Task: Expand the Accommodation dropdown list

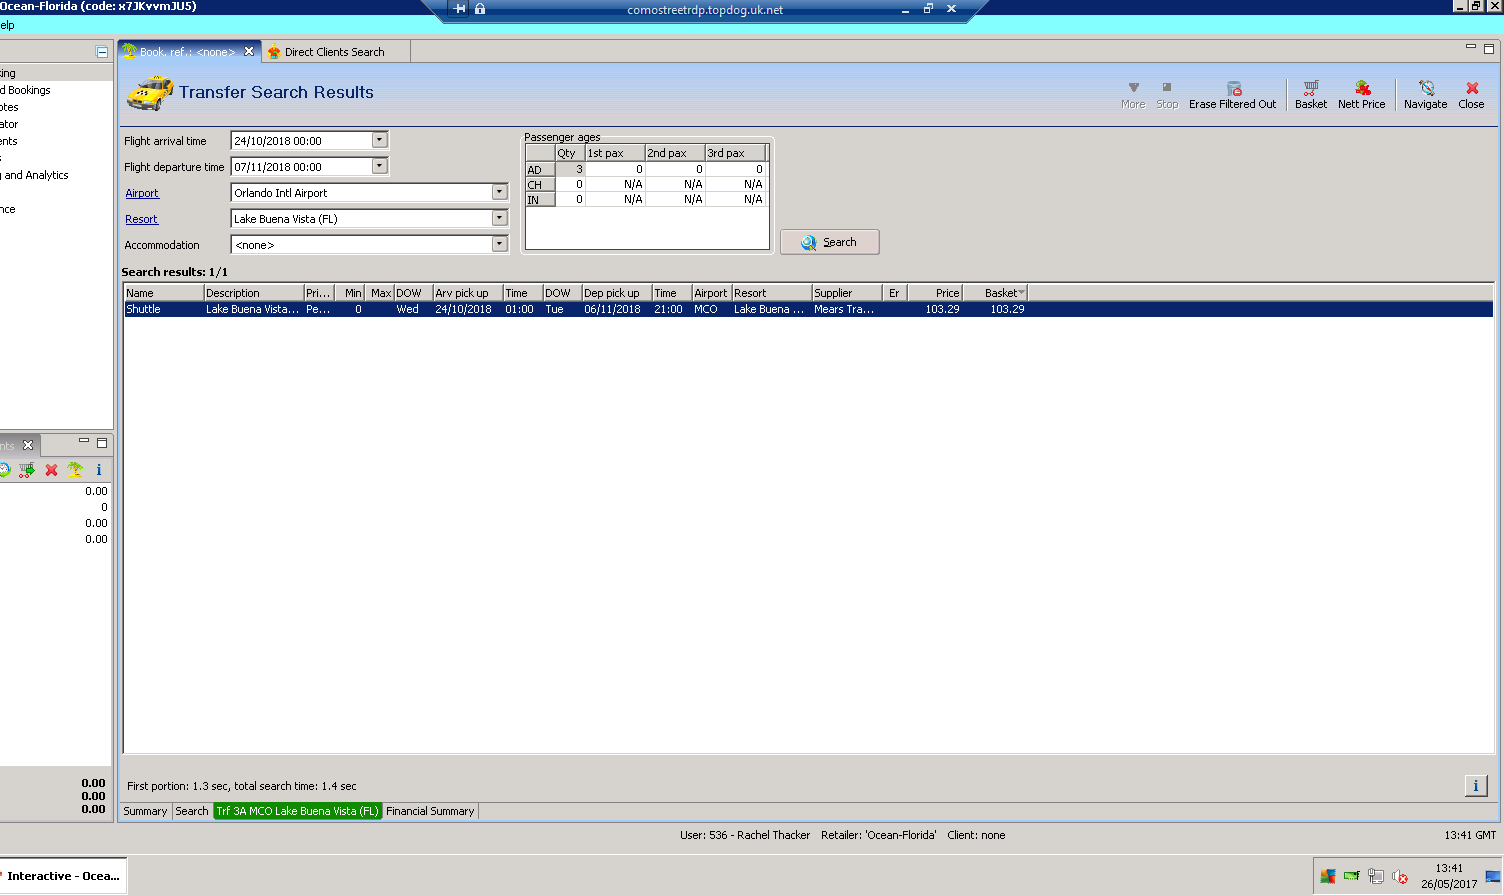Action: [500, 244]
